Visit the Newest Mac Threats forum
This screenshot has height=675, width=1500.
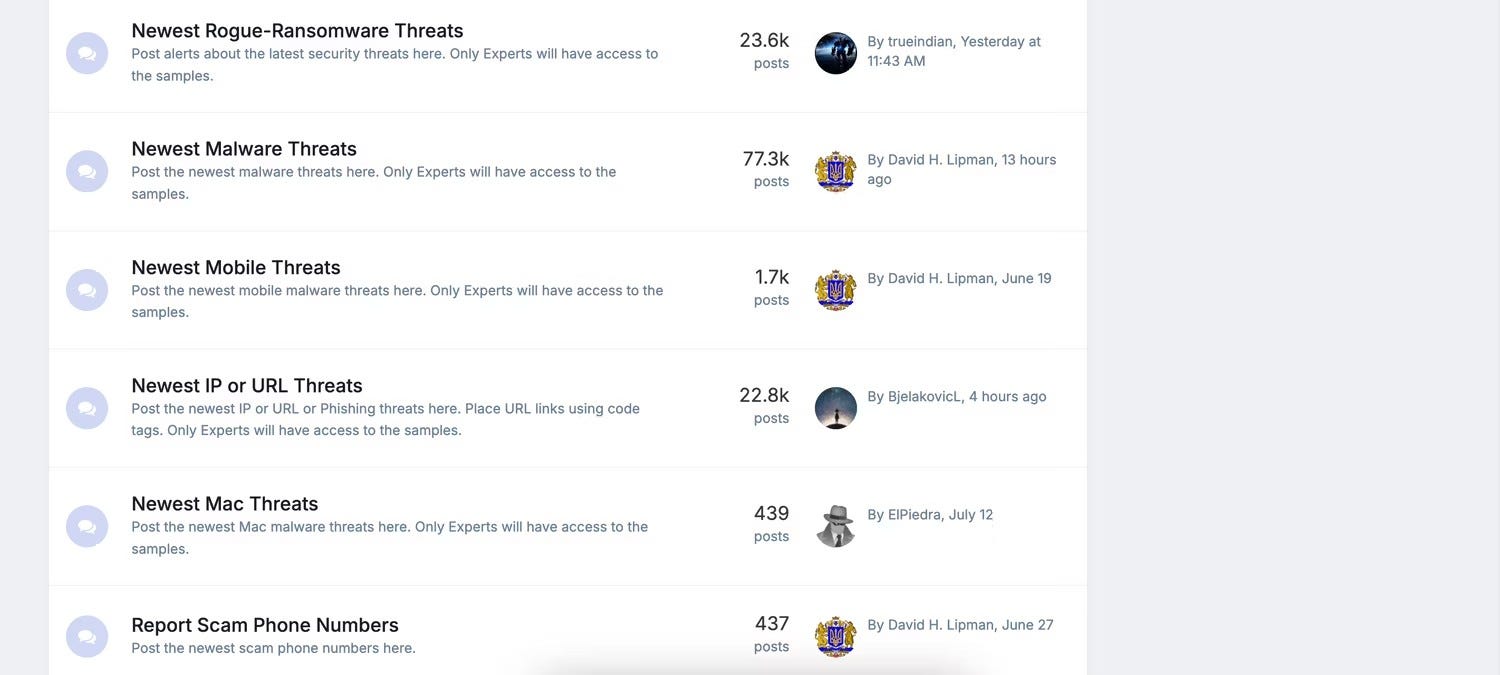click(225, 503)
